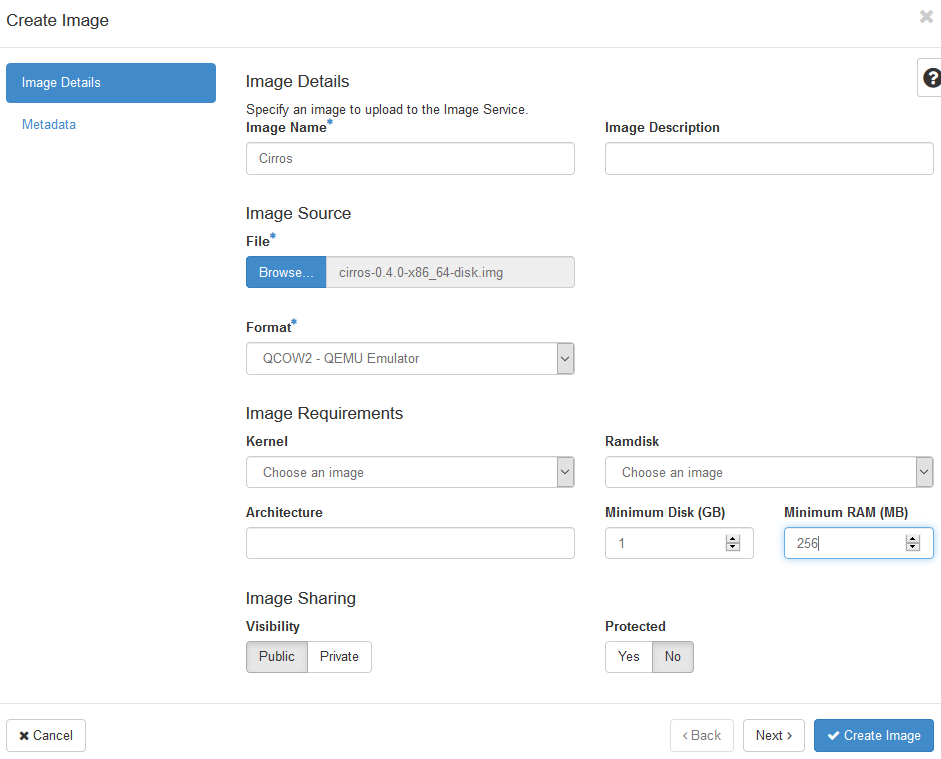The image size is (941, 759).
Task: Browse for an image file
Action: point(286,272)
